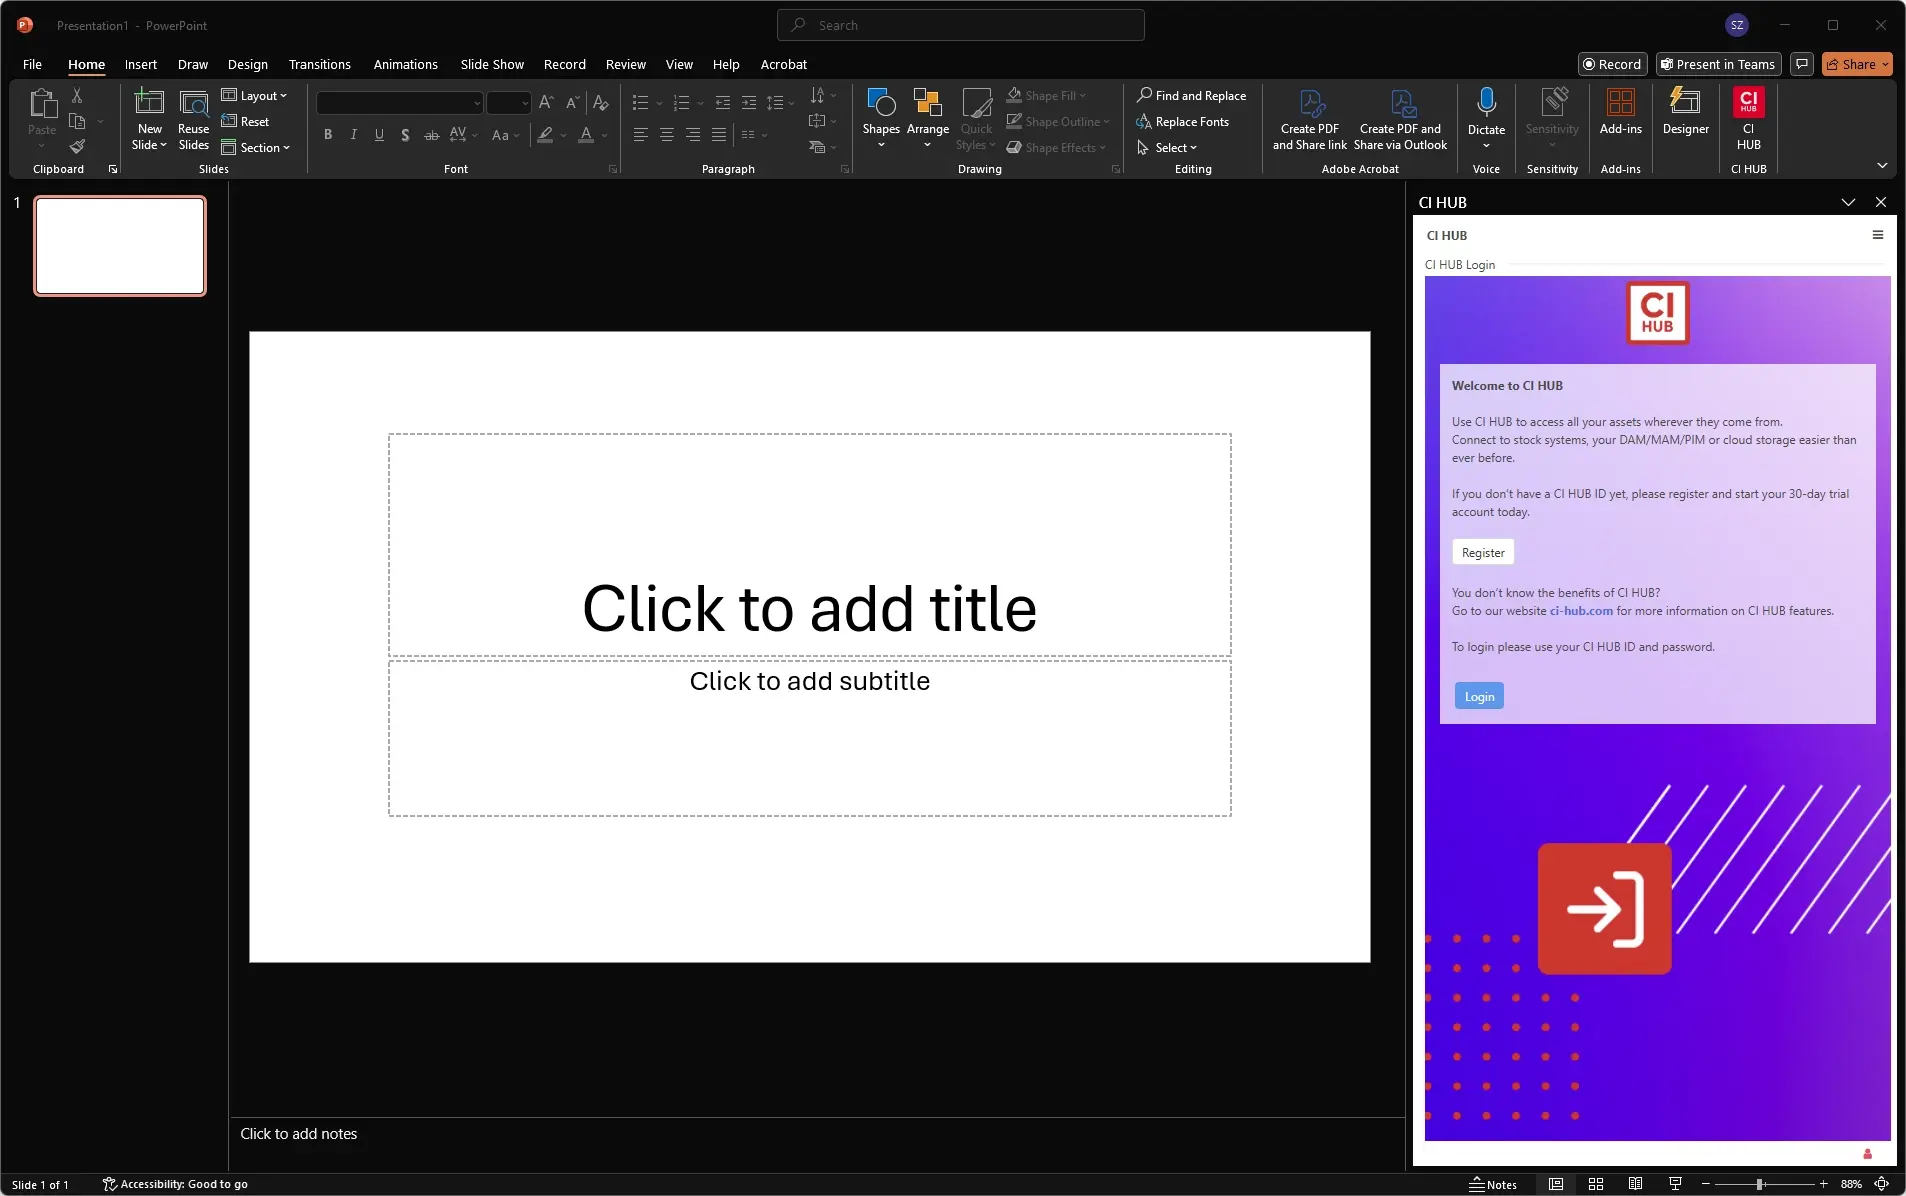The height and width of the screenshot is (1196, 1906).
Task: Toggle Center text alignment
Action: pos(667,134)
